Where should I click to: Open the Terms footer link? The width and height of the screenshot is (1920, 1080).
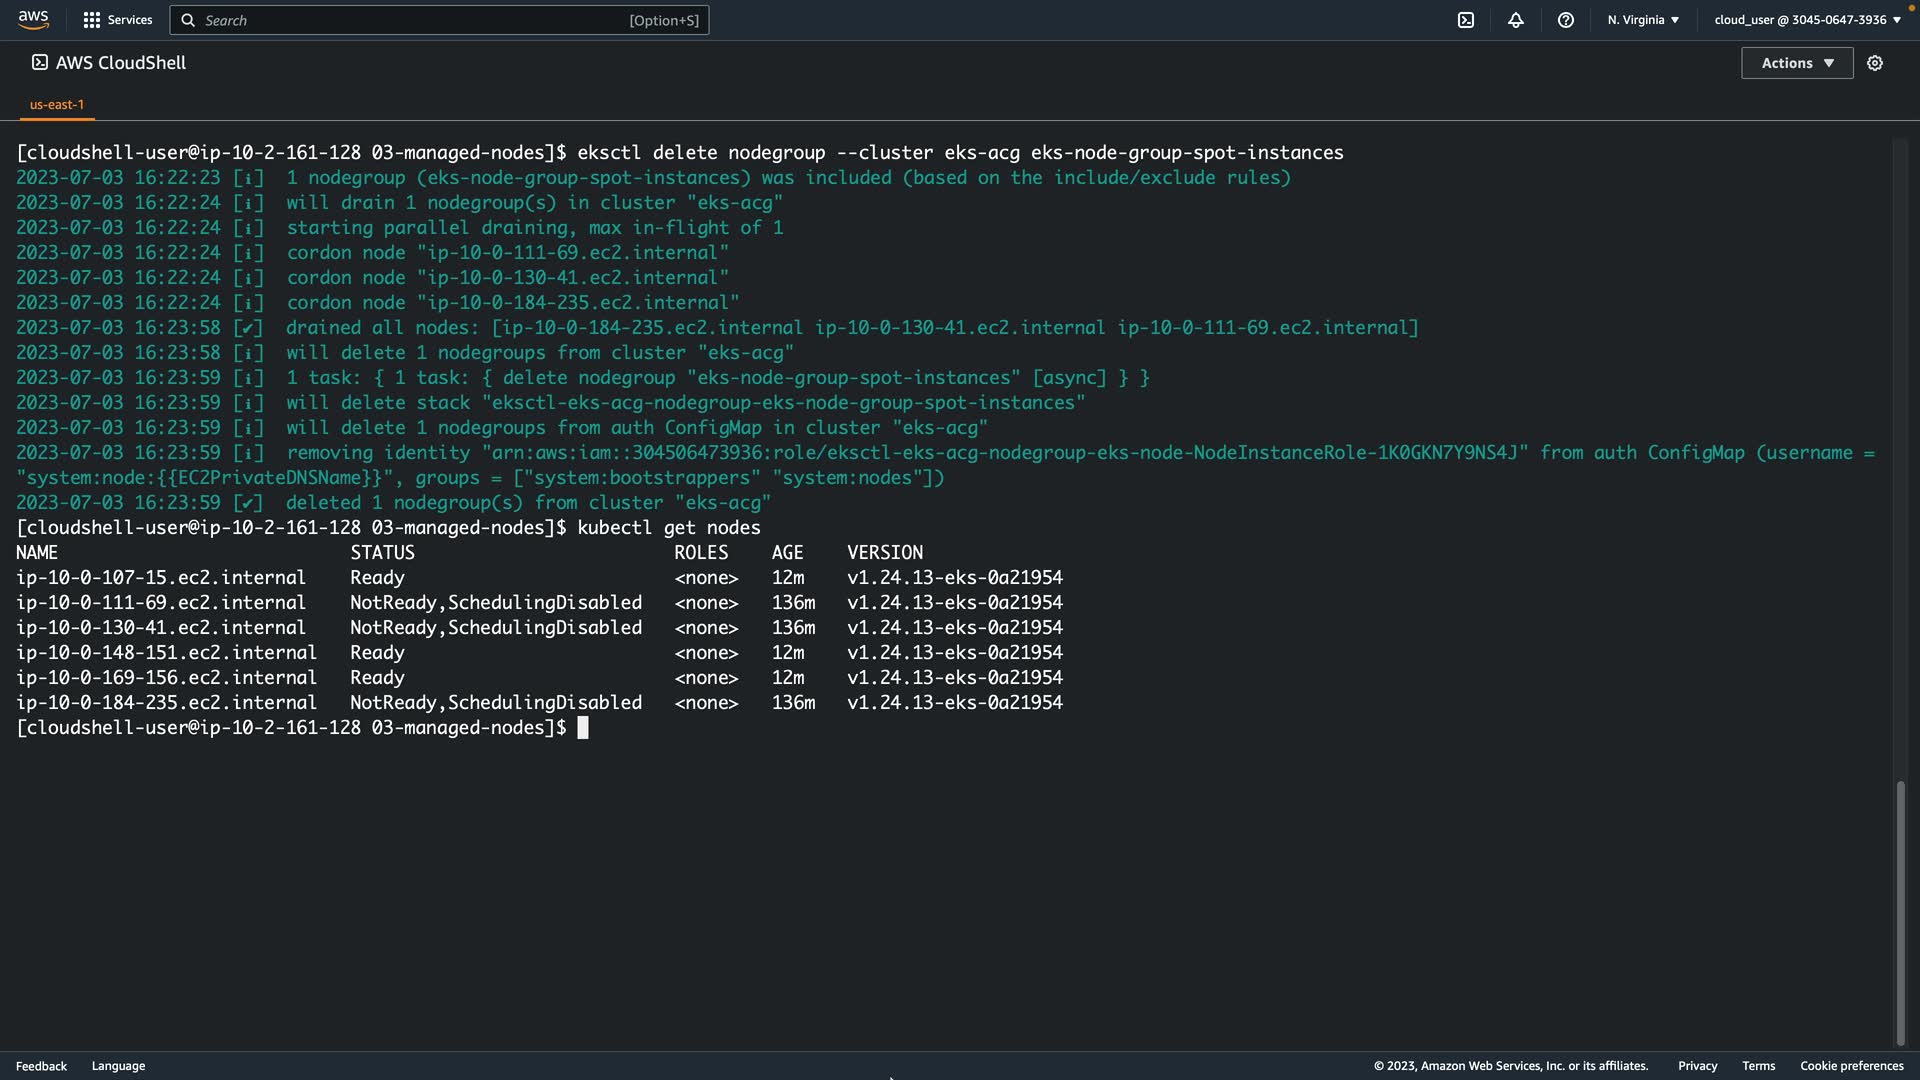[1758, 1066]
